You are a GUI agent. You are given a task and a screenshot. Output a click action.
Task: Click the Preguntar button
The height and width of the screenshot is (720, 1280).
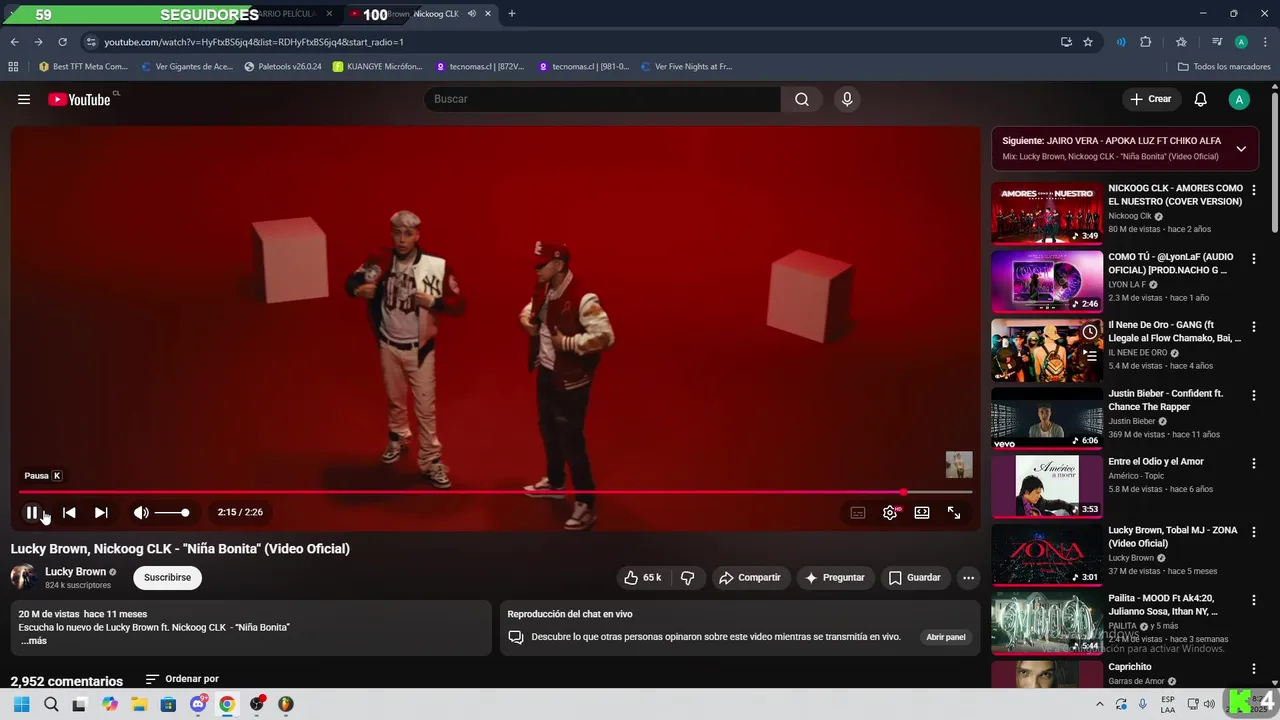pos(835,578)
